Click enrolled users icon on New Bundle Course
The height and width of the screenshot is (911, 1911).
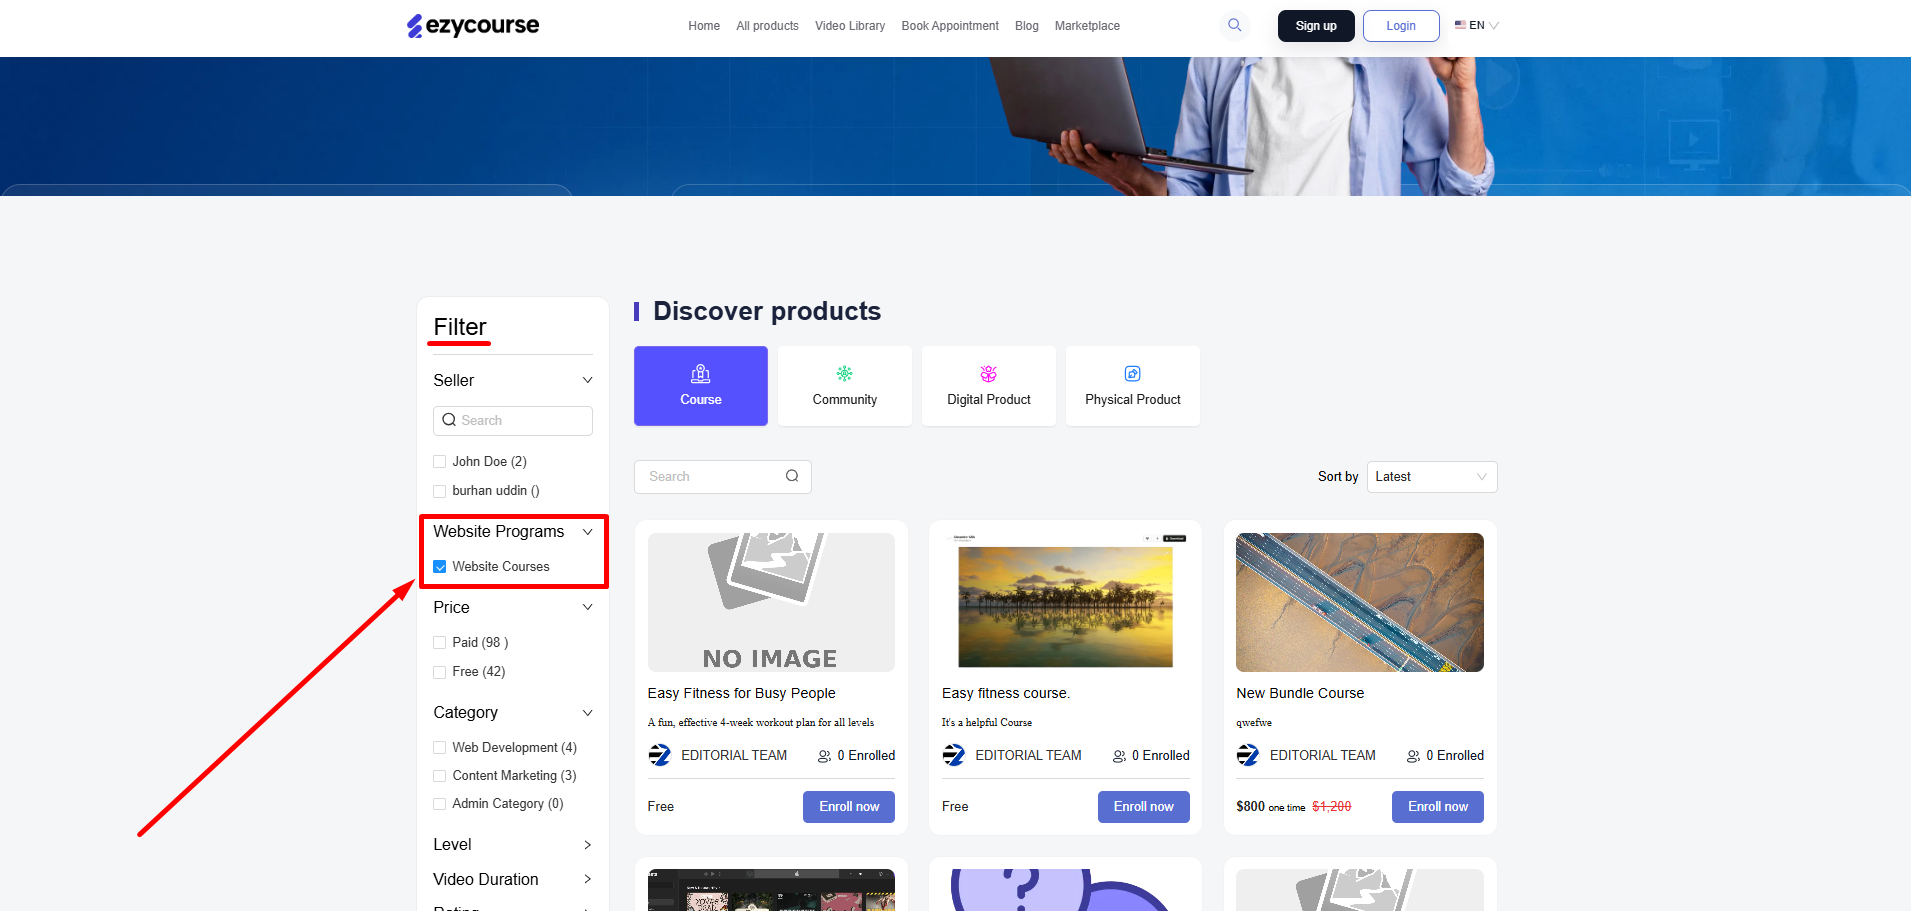pyautogui.click(x=1413, y=756)
